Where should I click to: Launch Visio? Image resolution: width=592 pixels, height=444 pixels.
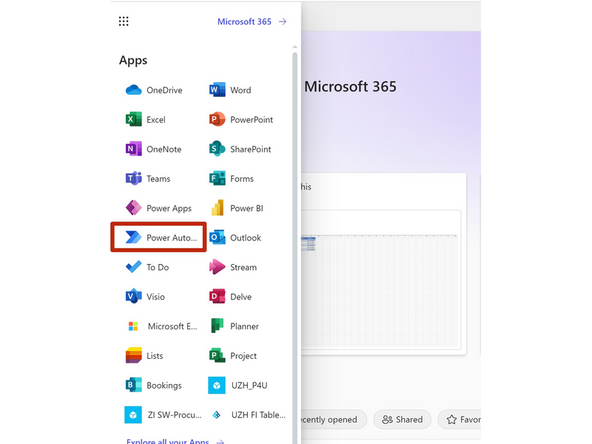tap(145, 296)
